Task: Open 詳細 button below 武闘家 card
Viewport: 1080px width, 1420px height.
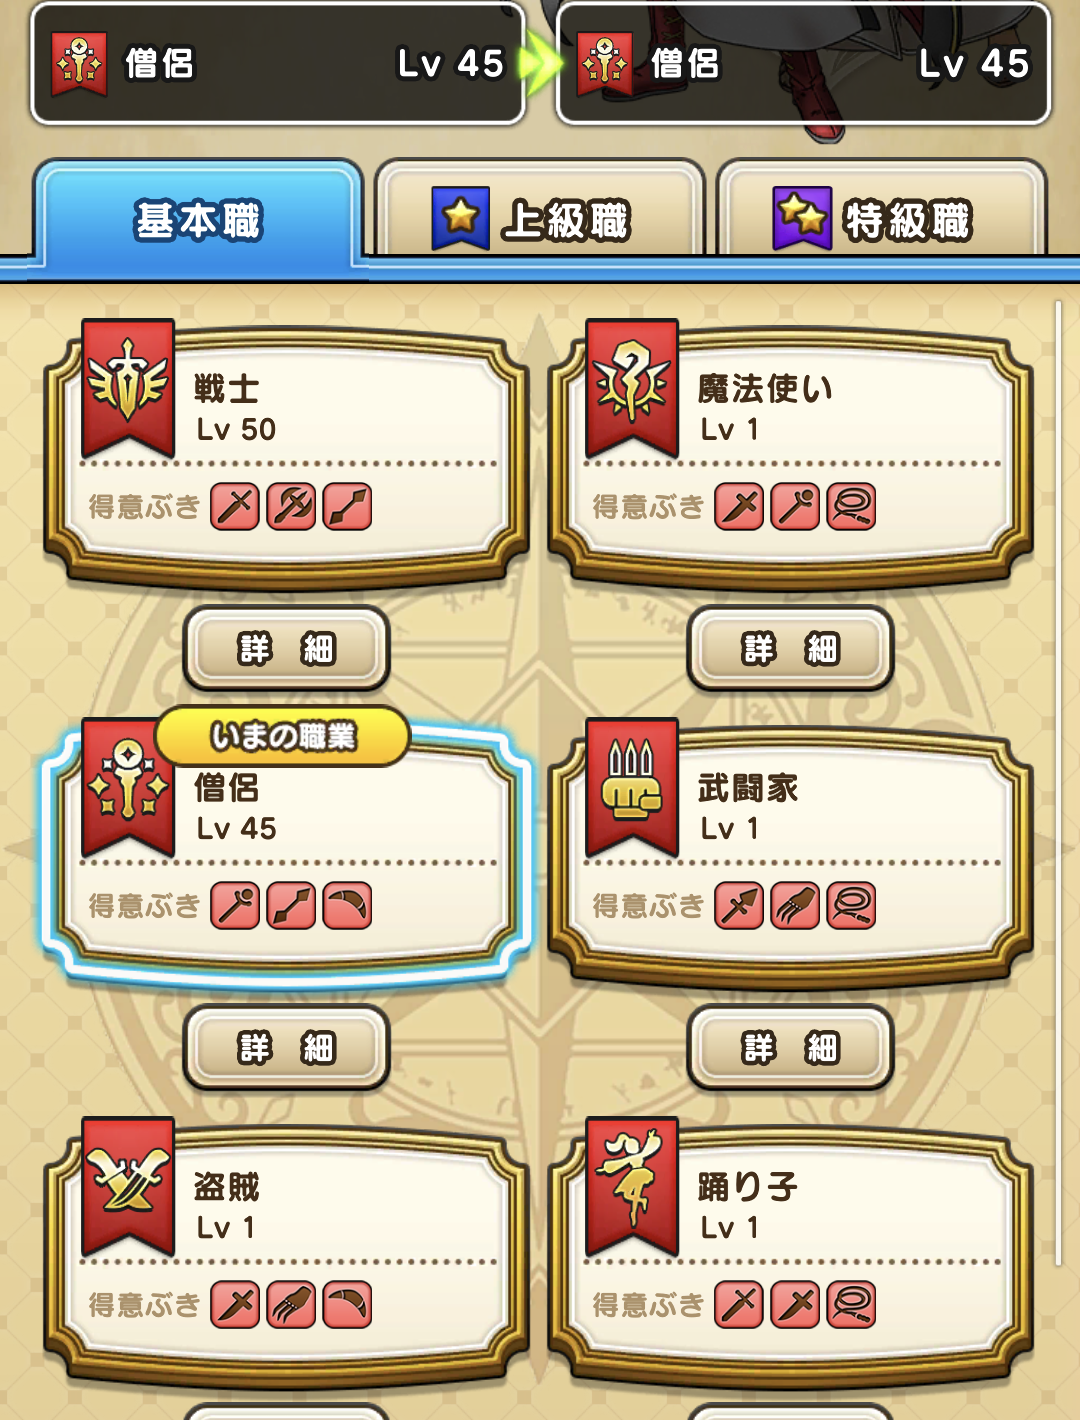Action: coord(791,1048)
